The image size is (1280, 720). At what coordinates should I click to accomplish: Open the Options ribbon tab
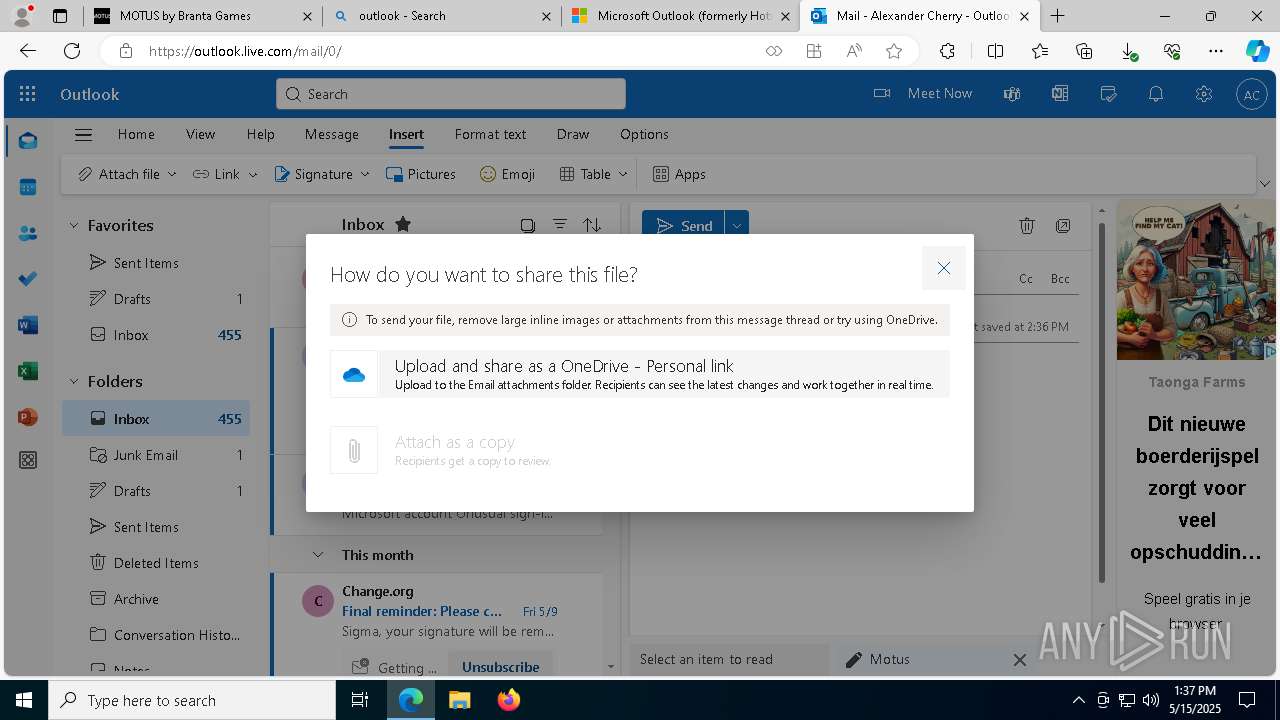point(644,134)
